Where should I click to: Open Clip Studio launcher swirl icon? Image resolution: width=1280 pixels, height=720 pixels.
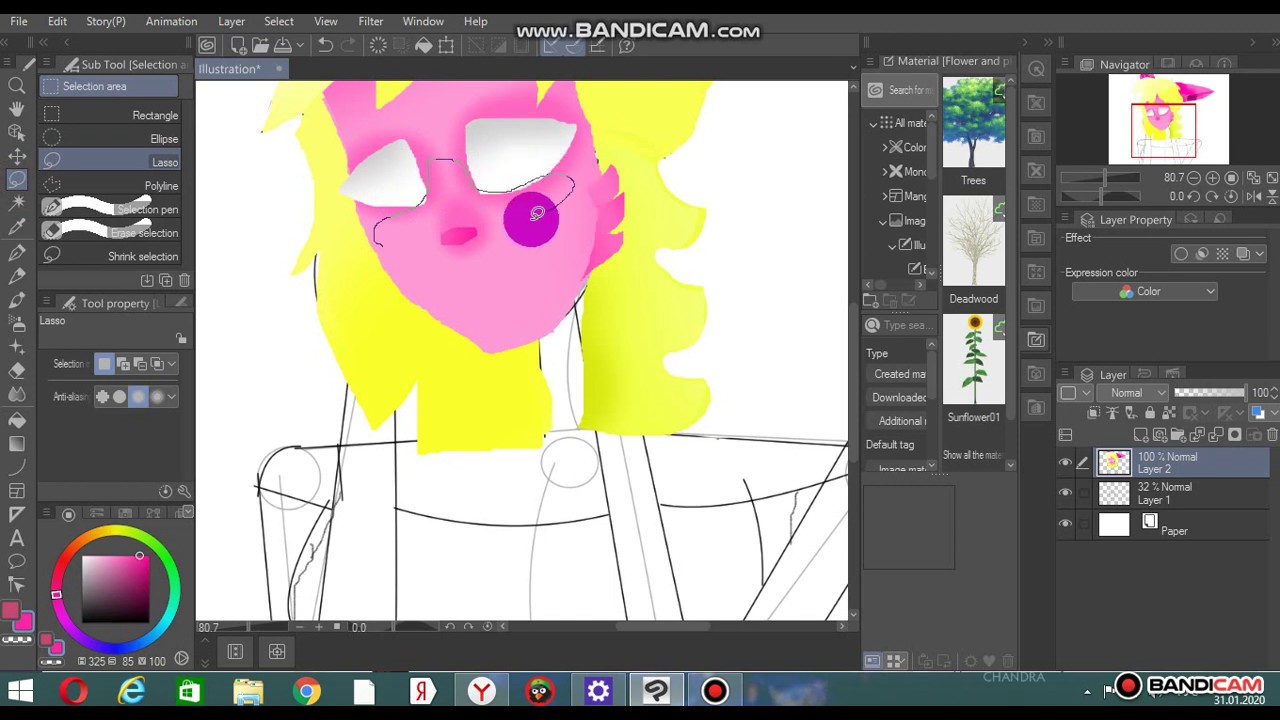click(207, 45)
